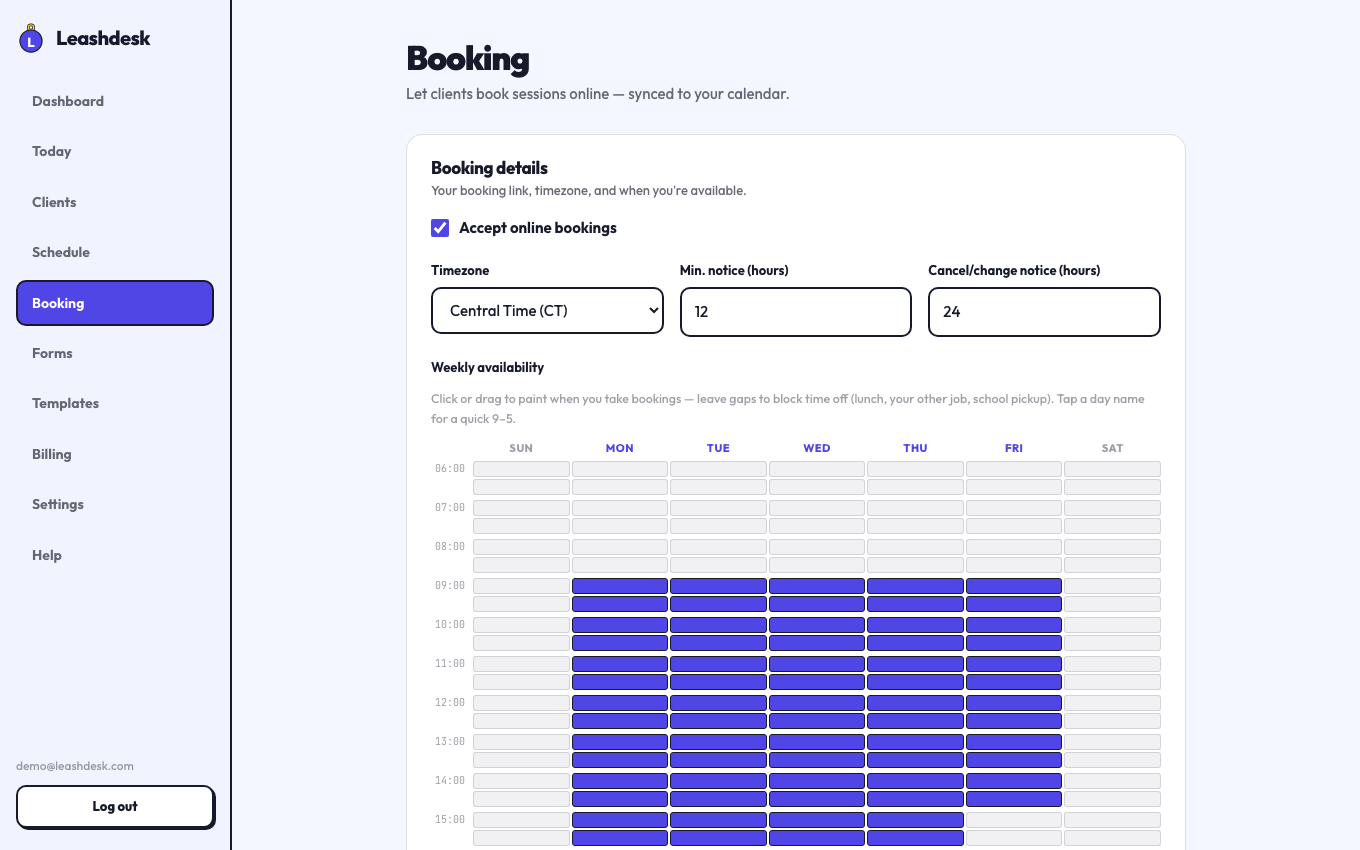Select the Booking sidebar item
The width and height of the screenshot is (1360, 850).
tap(115, 303)
